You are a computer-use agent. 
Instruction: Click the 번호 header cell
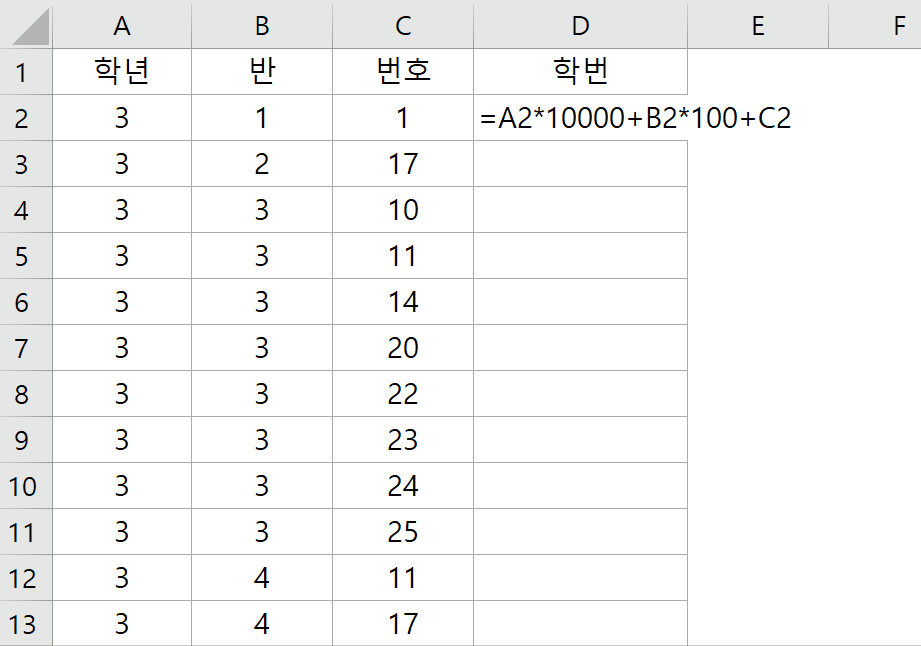point(403,72)
